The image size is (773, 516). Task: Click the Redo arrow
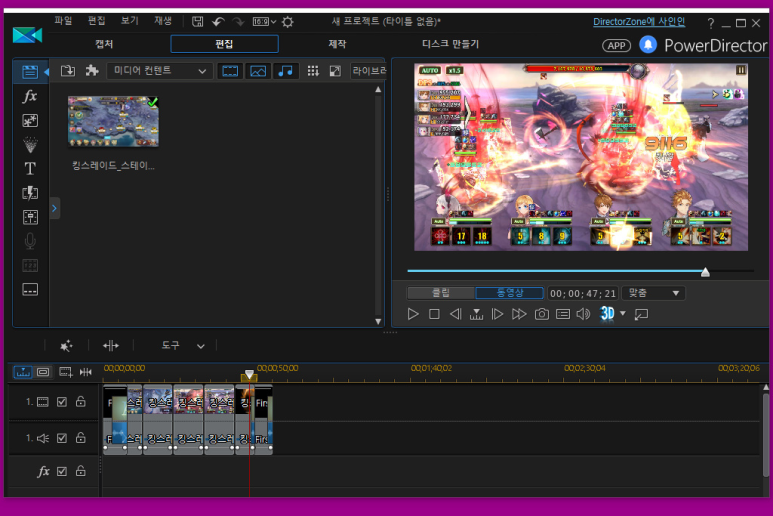[x=238, y=22]
